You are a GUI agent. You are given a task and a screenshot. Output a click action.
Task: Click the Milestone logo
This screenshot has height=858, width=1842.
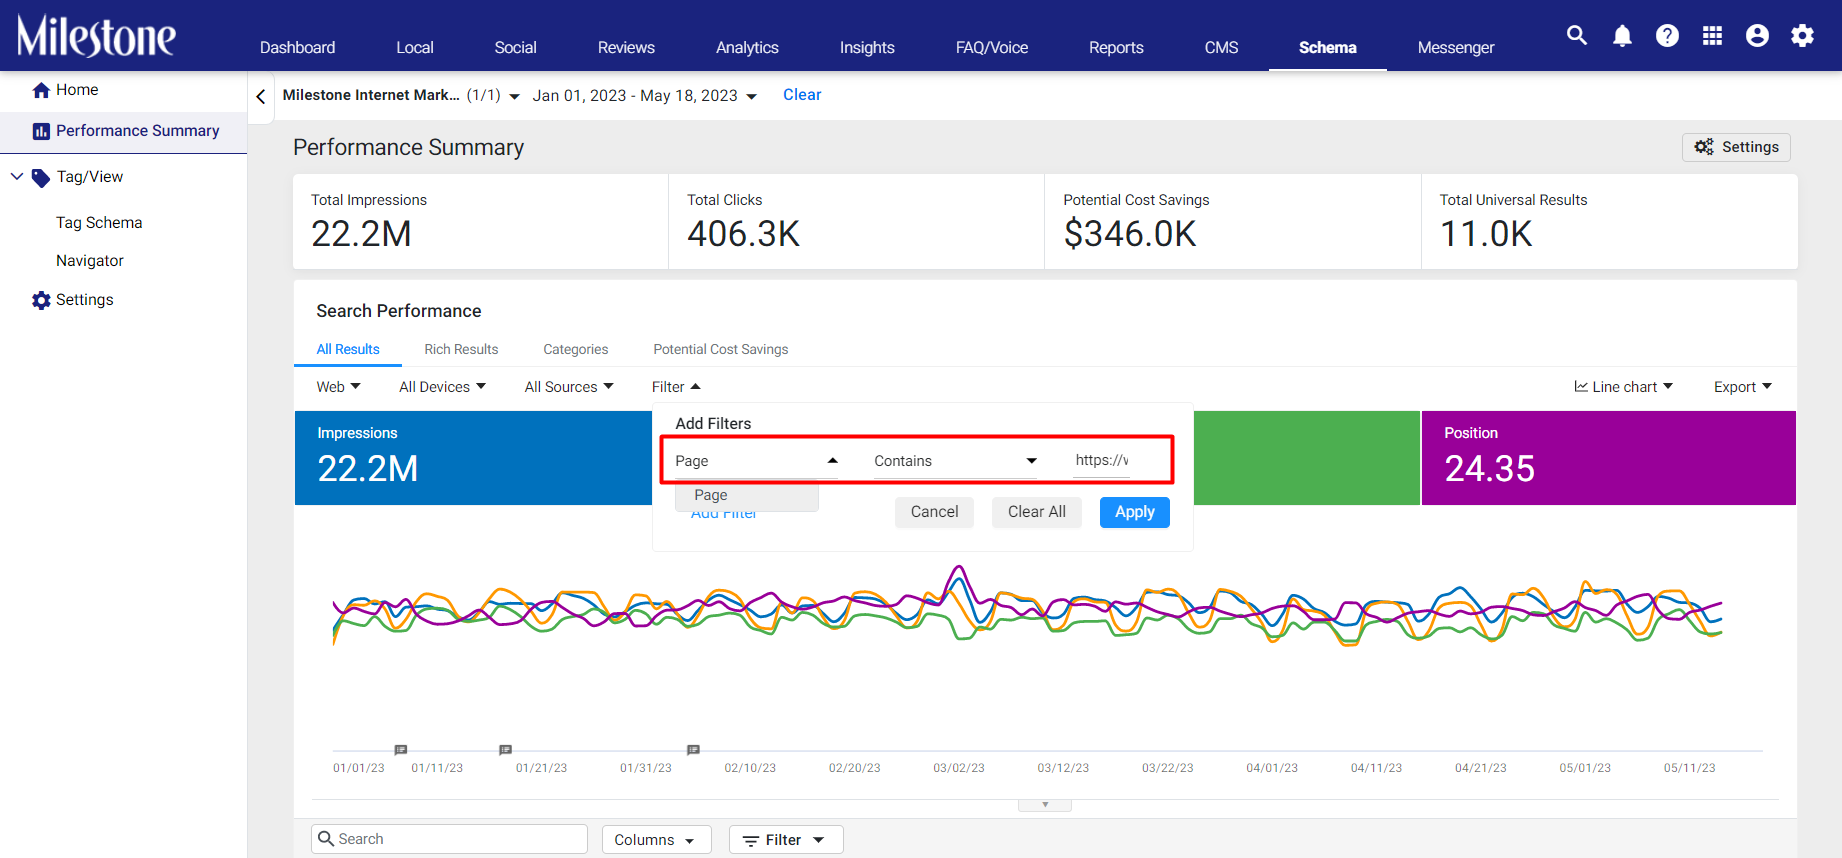96,36
